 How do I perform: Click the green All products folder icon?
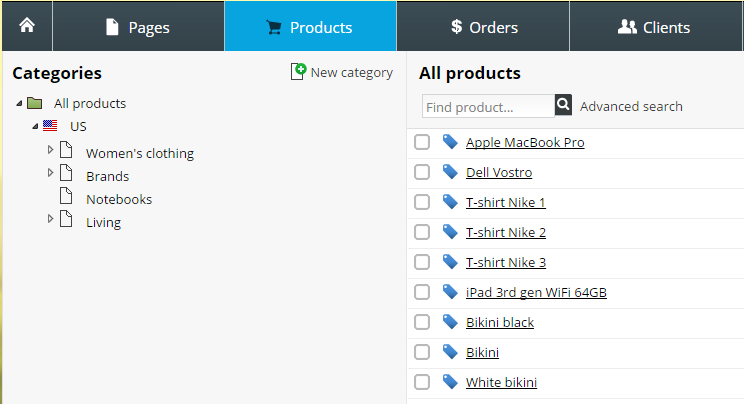click(35, 103)
